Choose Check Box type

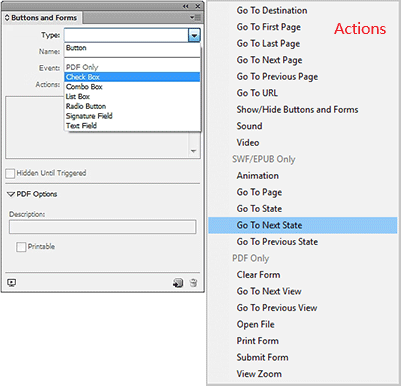tap(132, 77)
